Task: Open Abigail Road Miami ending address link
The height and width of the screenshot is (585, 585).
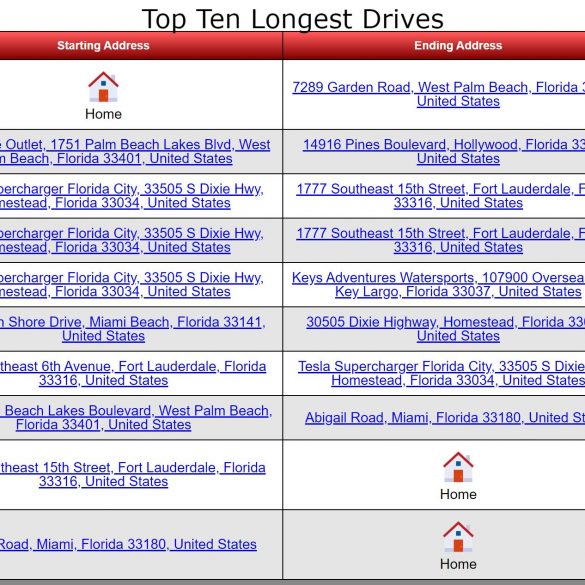Action: (445, 418)
